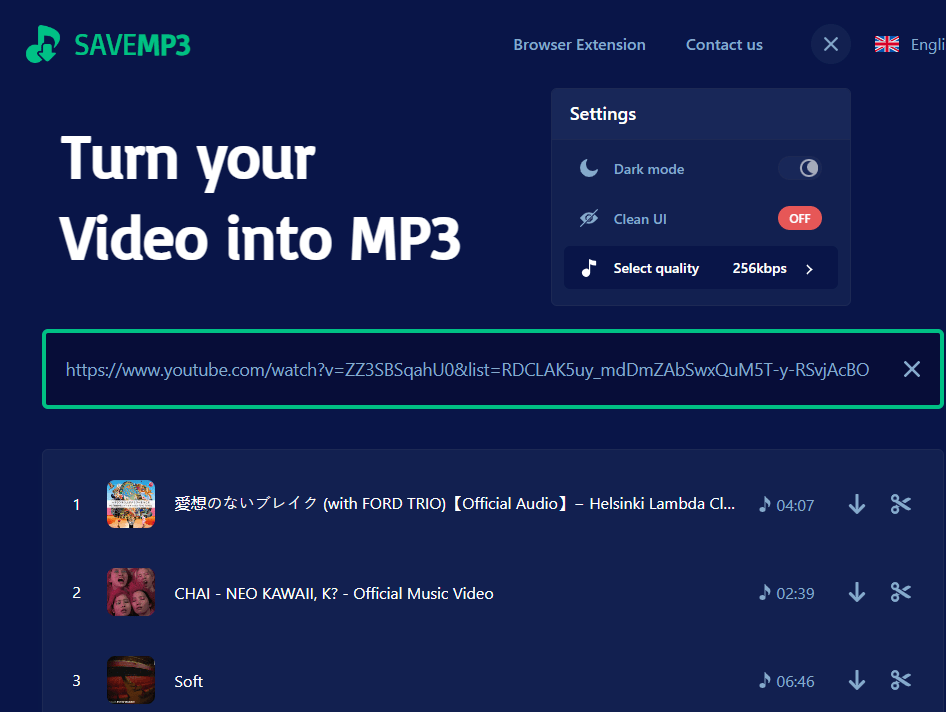Clear the YouTube URL input field
This screenshot has height=712, width=946.
point(911,369)
